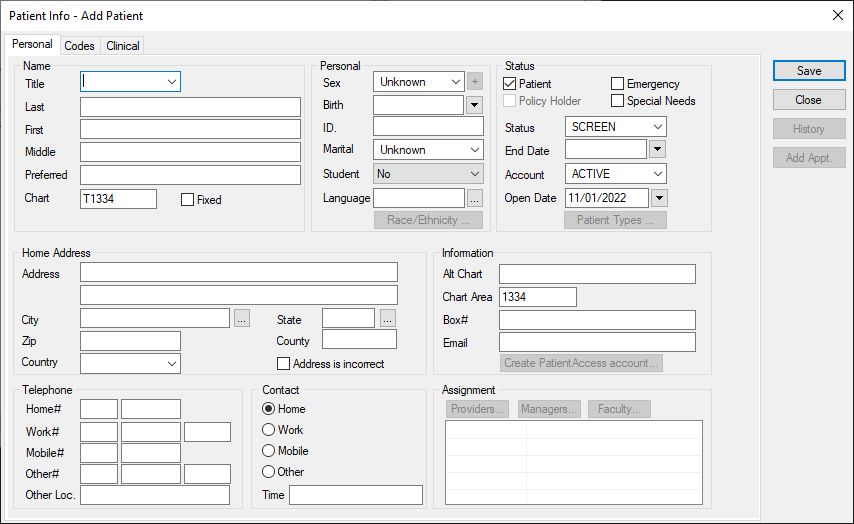Expand the Status SCREEN dropdown
Viewport: 854px width, 524px height.
point(656,127)
